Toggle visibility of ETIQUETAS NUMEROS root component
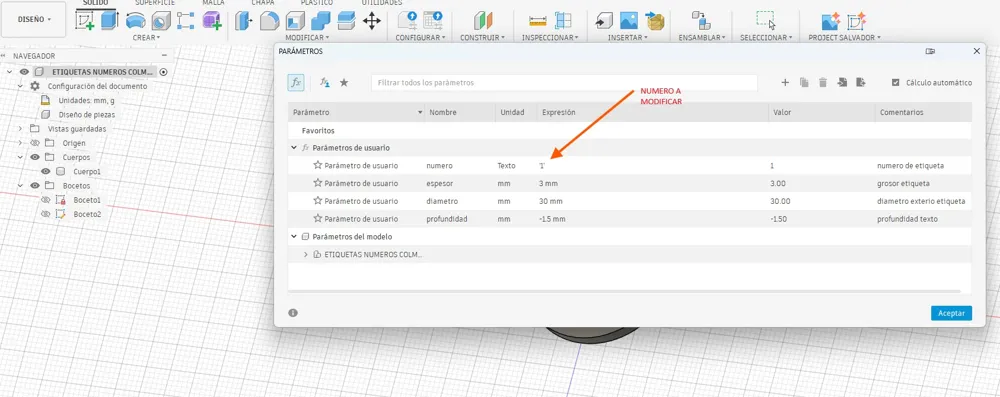This screenshot has width=1000, height=397. pyautogui.click(x=24, y=72)
